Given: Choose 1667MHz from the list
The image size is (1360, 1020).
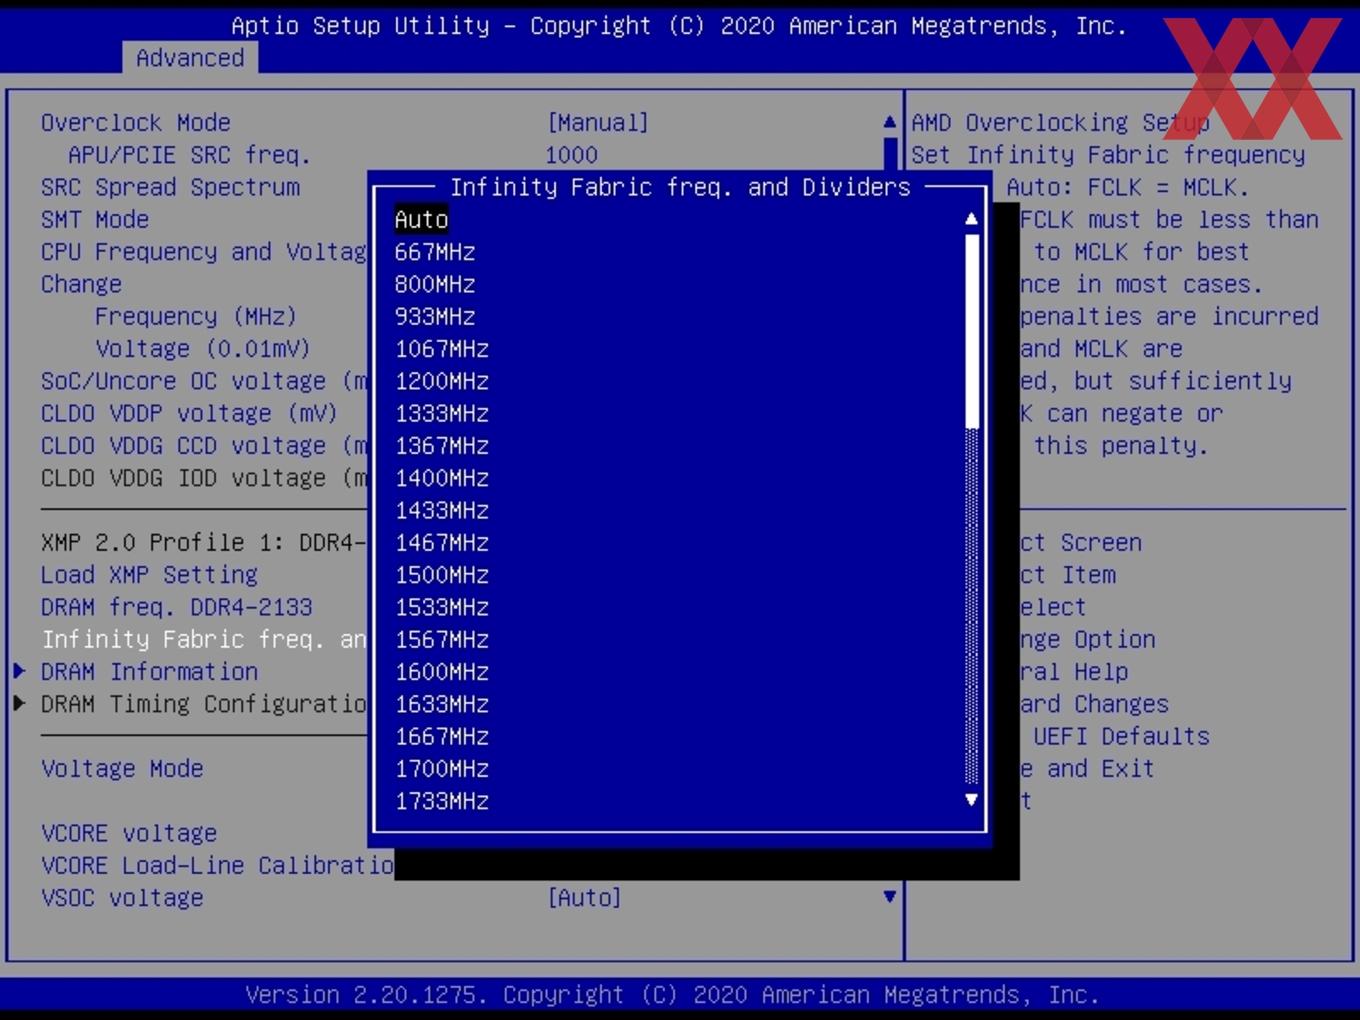Looking at the screenshot, I should 442,737.
